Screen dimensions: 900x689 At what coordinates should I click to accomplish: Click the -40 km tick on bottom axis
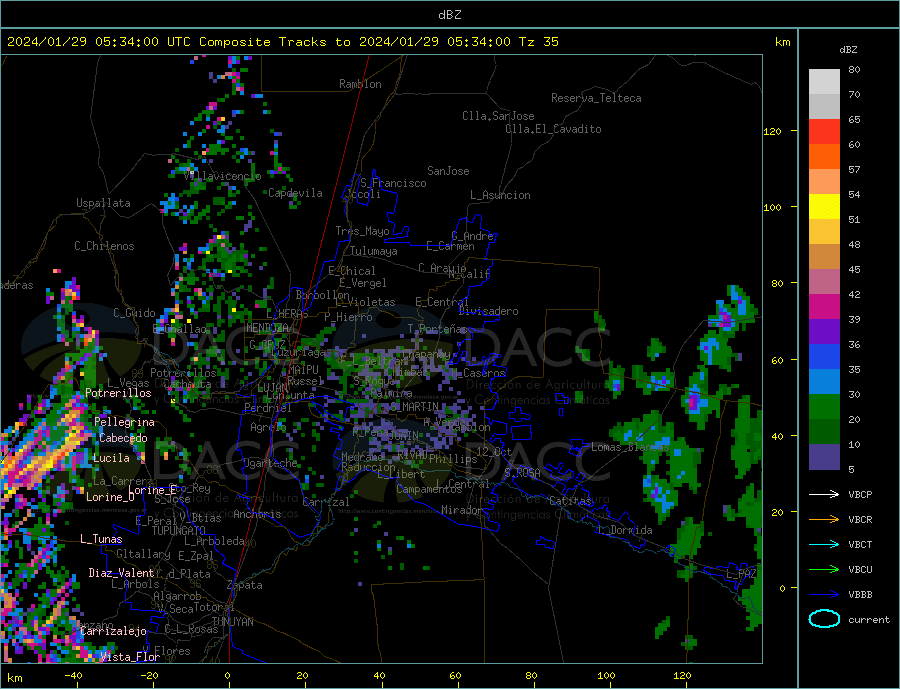[x=73, y=676]
